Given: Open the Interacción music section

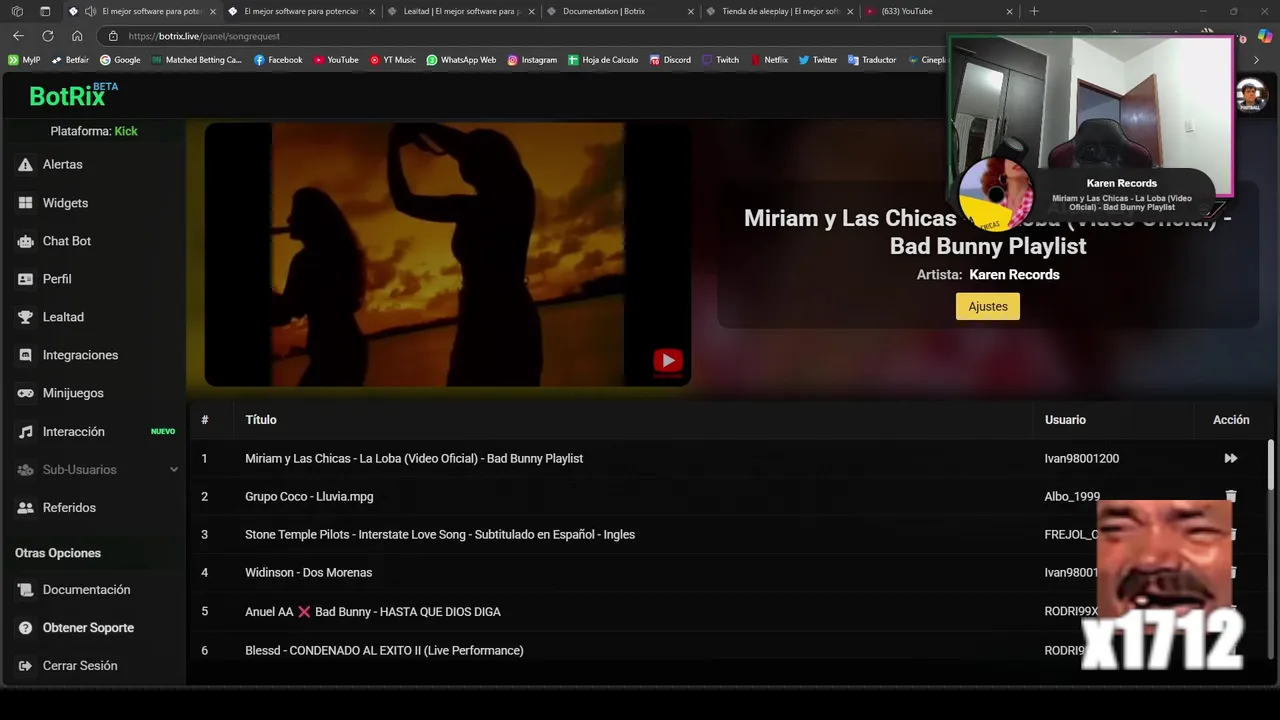Looking at the screenshot, I should pos(73,431).
